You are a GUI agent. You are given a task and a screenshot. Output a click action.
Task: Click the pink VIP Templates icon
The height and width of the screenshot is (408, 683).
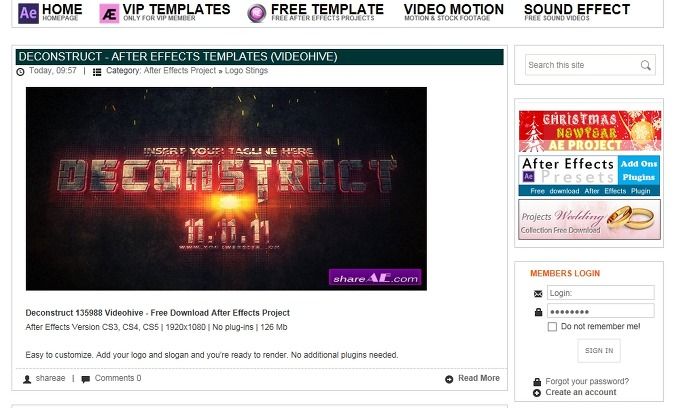[x=109, y=13]
